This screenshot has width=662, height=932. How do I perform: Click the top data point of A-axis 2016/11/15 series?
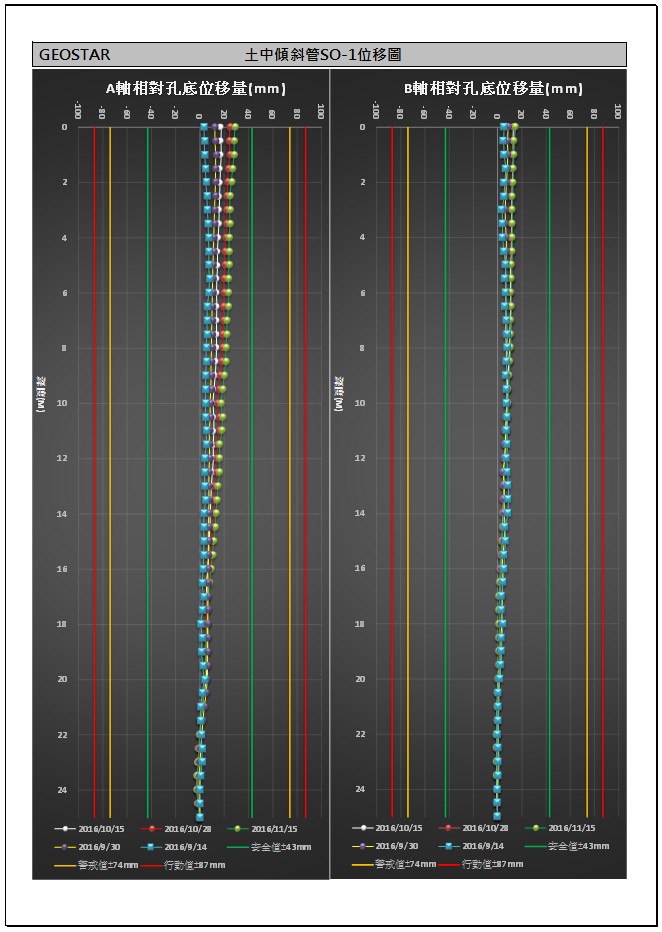[234, 127]
